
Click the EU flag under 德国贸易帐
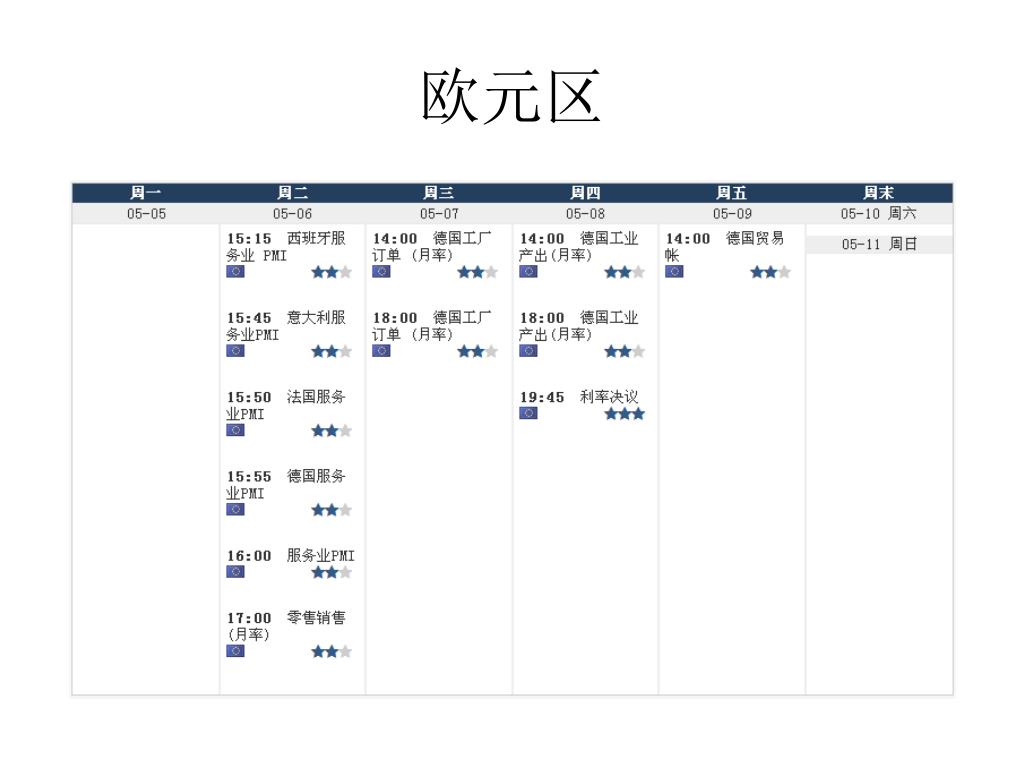tap(674, 271)
